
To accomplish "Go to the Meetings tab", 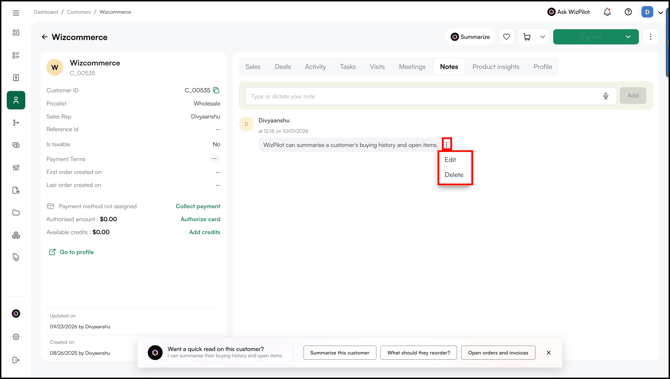I will [x=412, y=67].
